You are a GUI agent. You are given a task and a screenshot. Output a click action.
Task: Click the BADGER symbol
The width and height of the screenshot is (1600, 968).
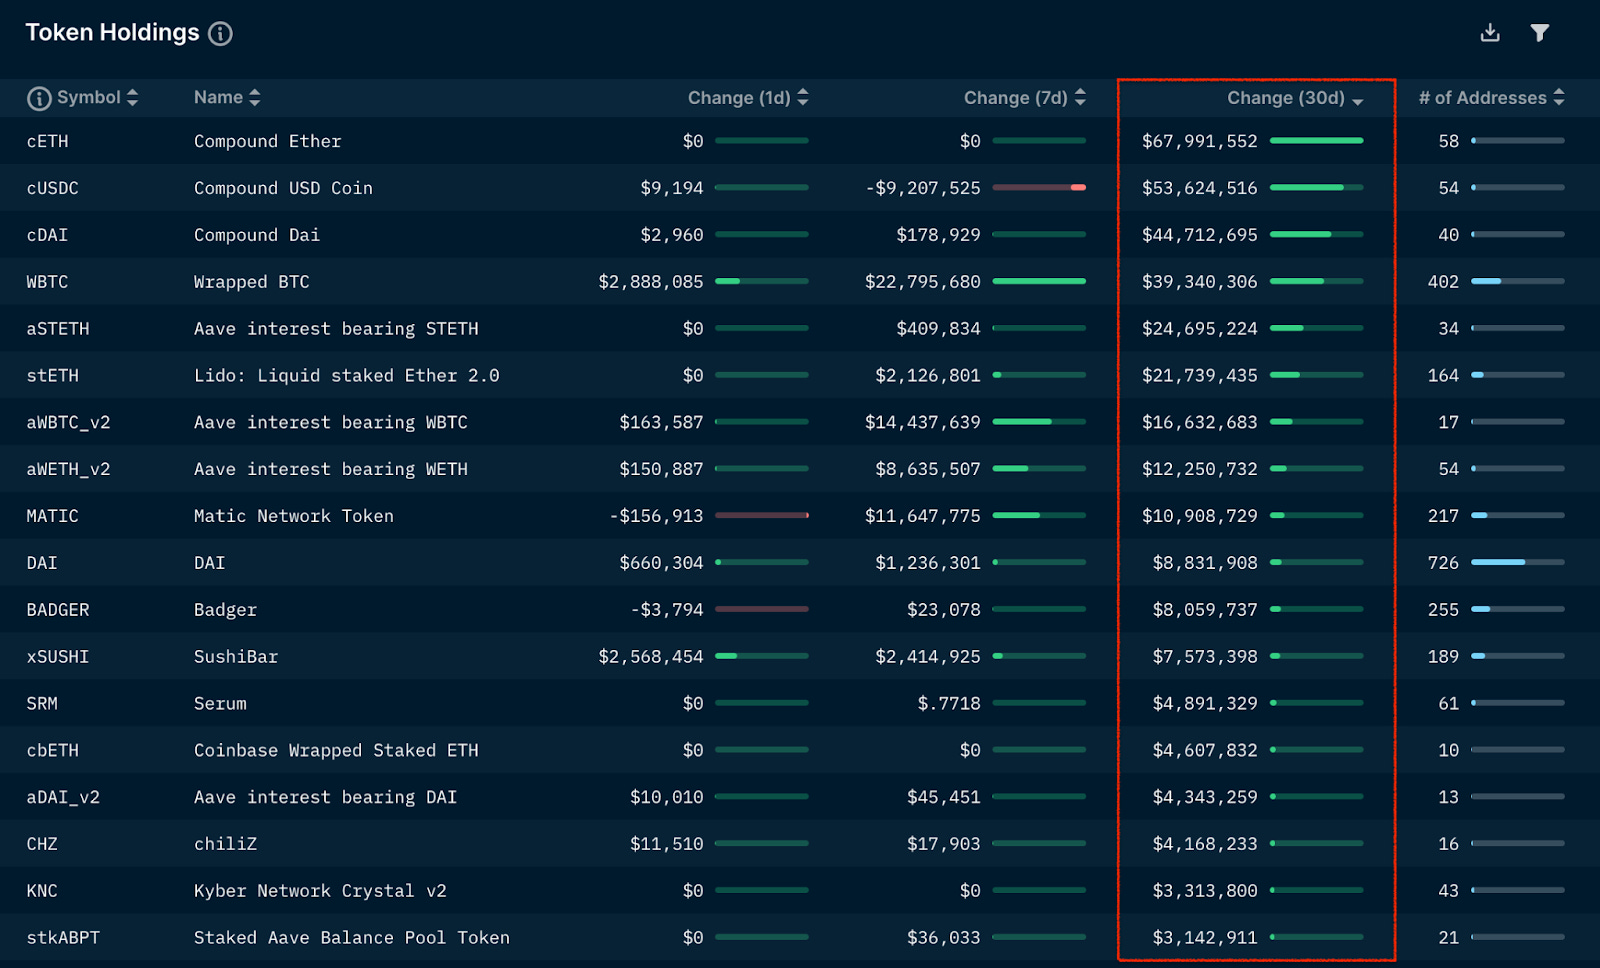58,610
